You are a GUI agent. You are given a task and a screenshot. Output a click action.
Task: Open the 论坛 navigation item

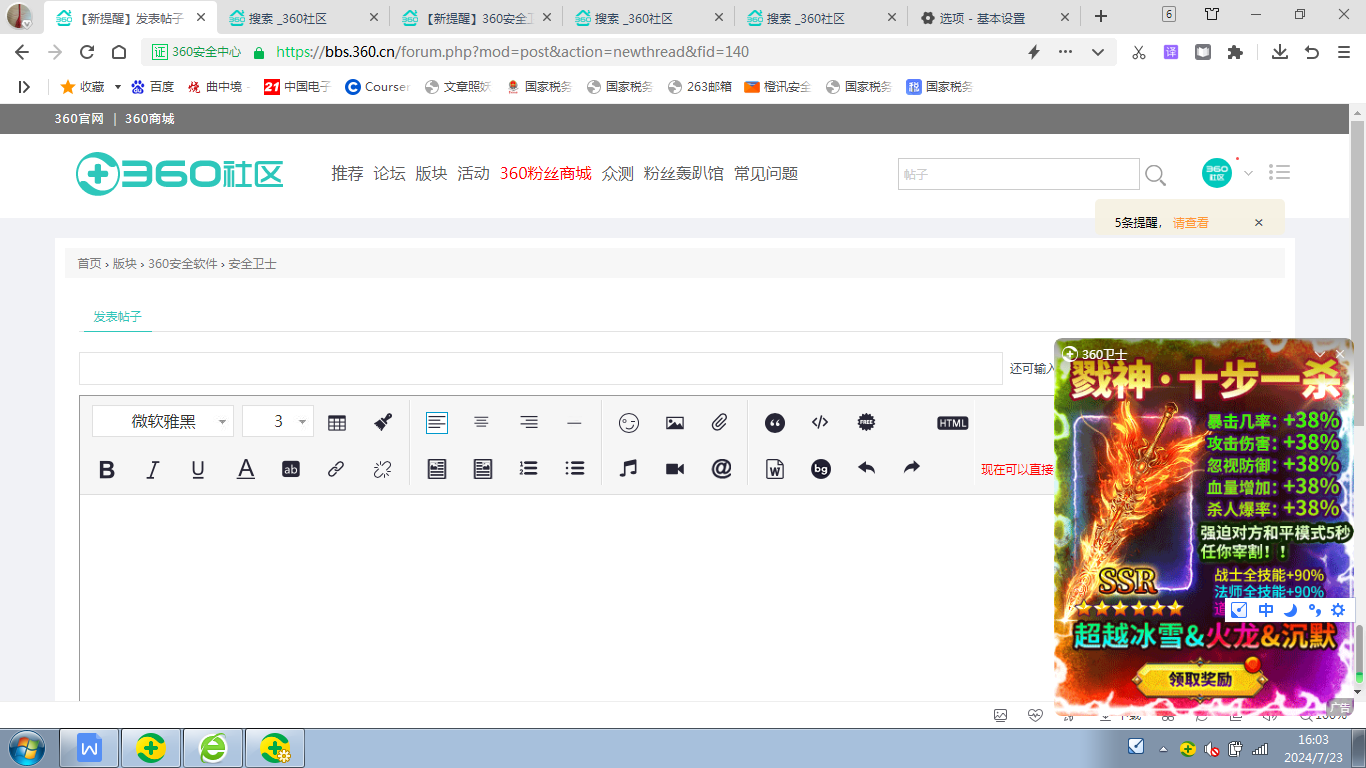[x=390, y=174]
